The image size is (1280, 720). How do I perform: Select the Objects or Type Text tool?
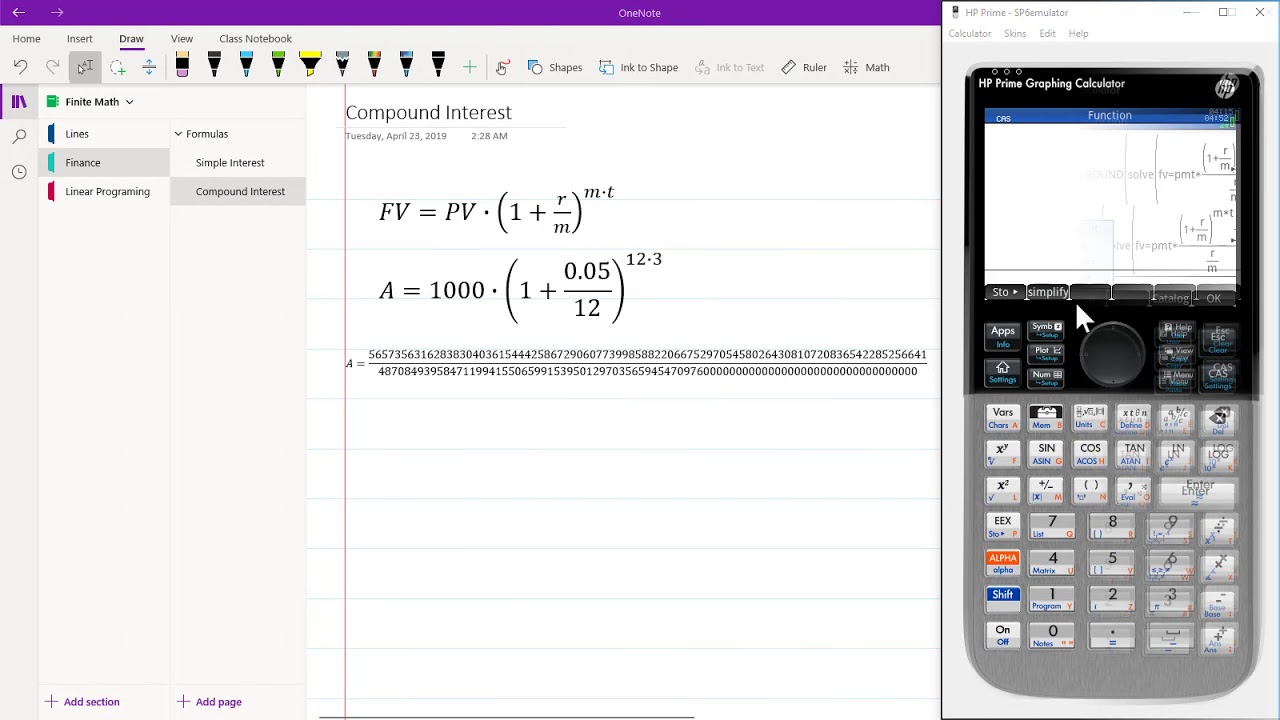(85, 67)
